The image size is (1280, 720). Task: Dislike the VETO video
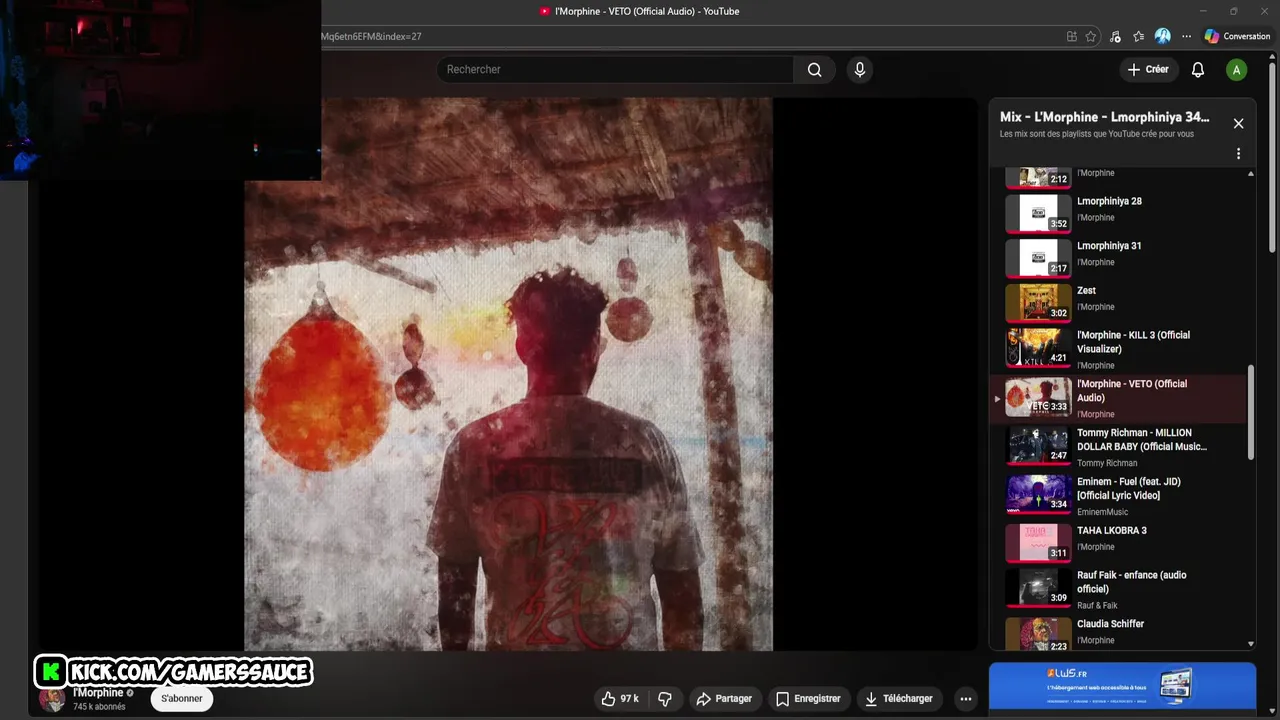(665, 699)
